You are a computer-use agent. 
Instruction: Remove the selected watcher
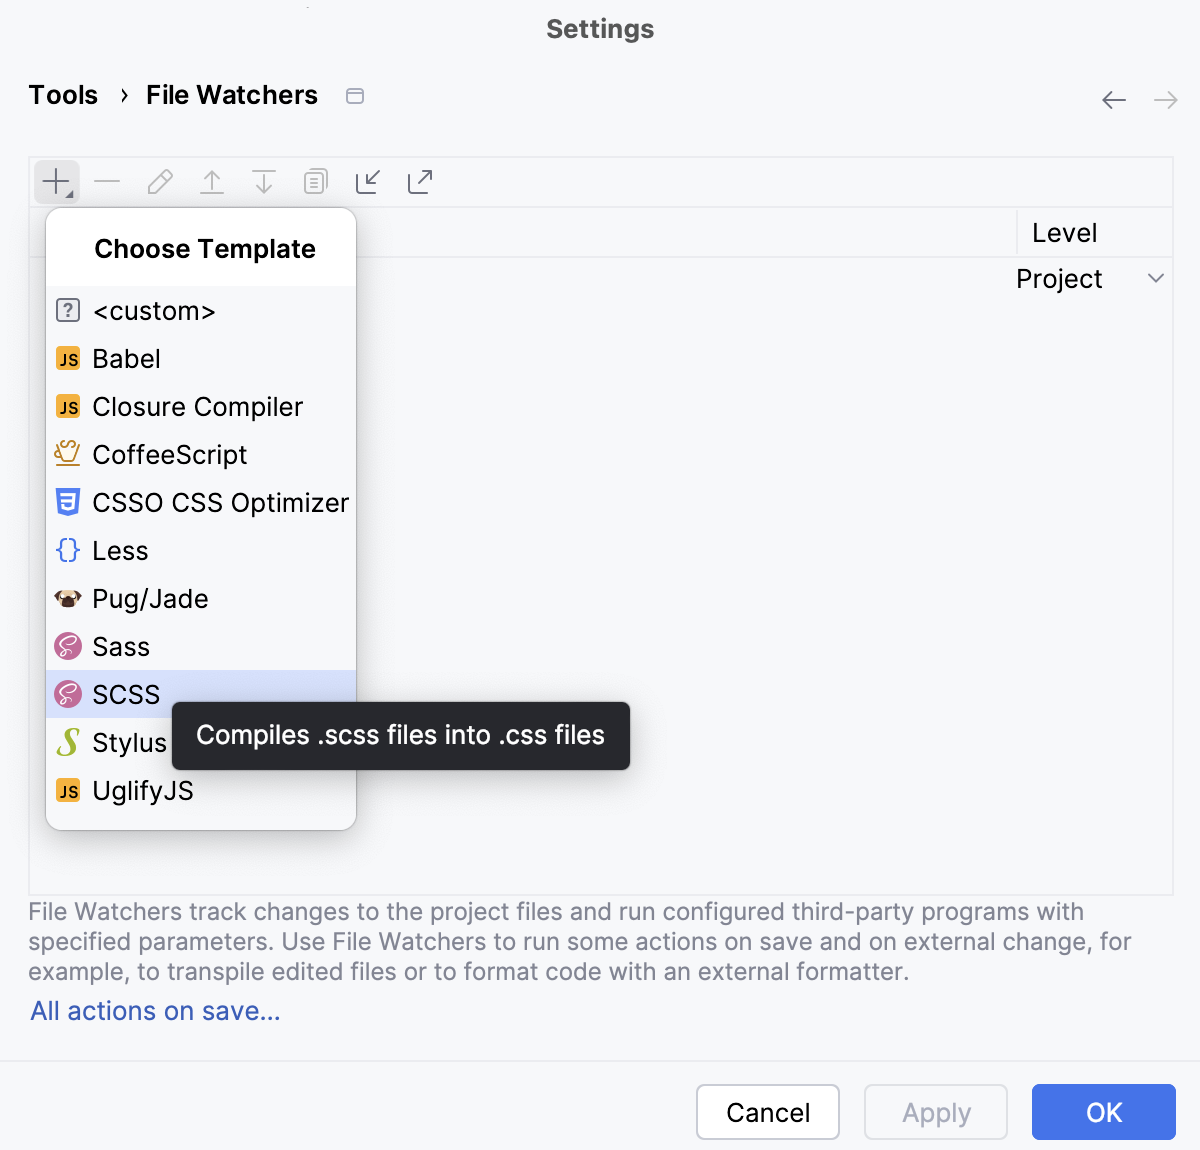107,181
